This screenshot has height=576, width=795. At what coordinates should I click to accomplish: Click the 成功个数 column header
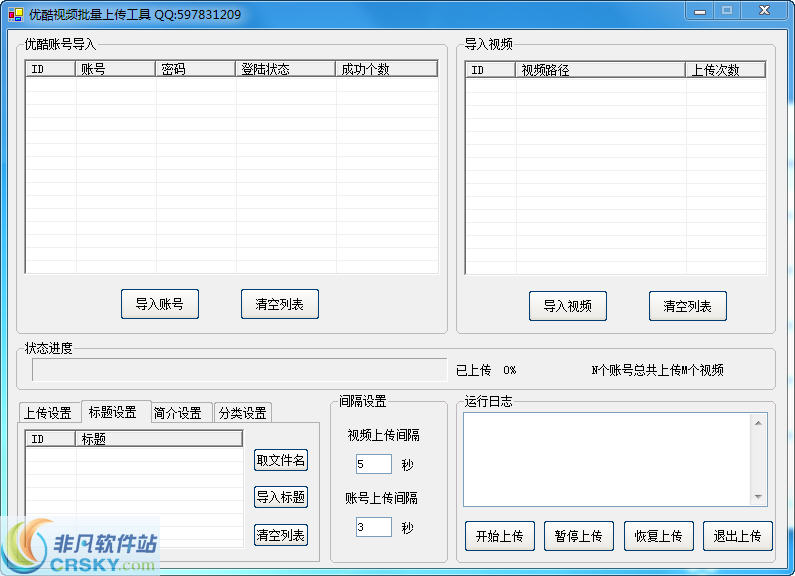point(386,69)
